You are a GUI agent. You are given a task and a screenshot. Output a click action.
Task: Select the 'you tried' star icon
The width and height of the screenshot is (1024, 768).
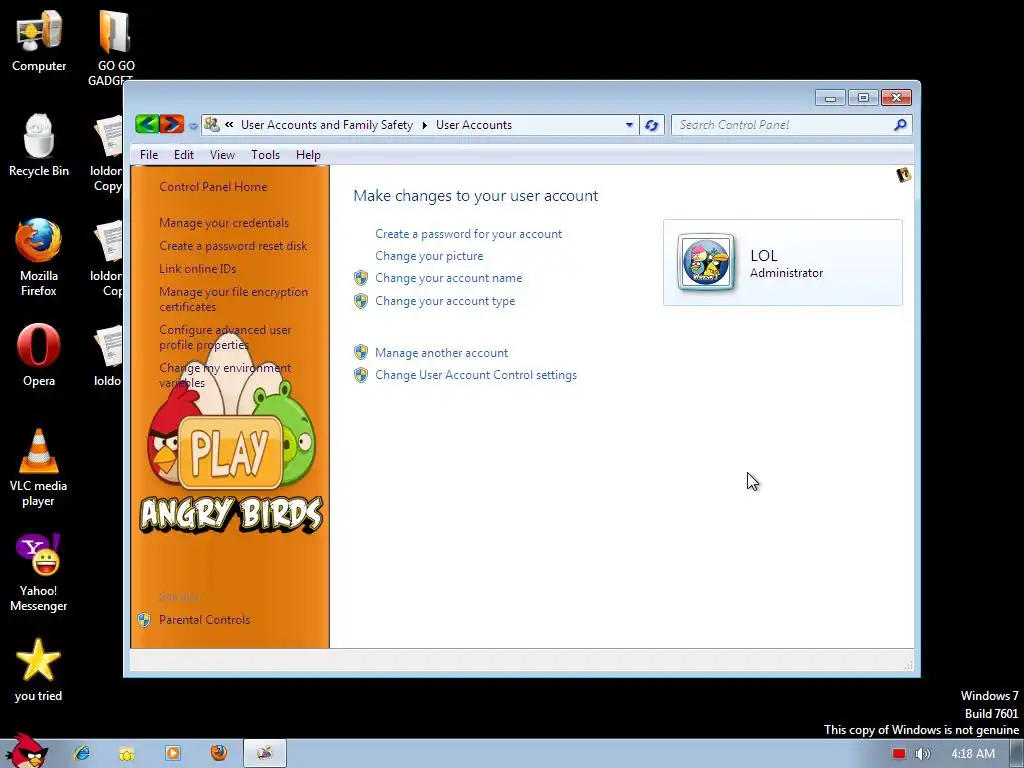point(39,670)
